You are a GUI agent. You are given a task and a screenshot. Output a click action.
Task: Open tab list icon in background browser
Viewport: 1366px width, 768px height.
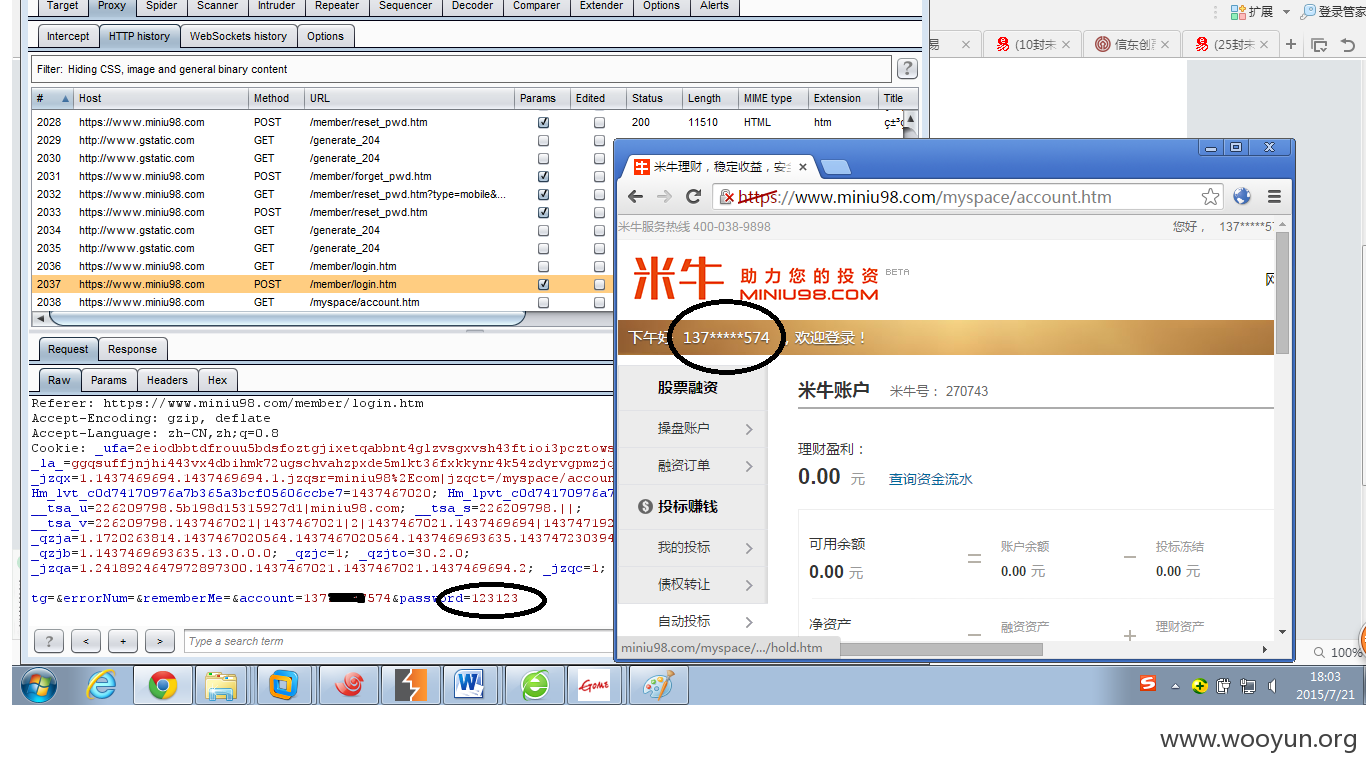[1319, 44]
